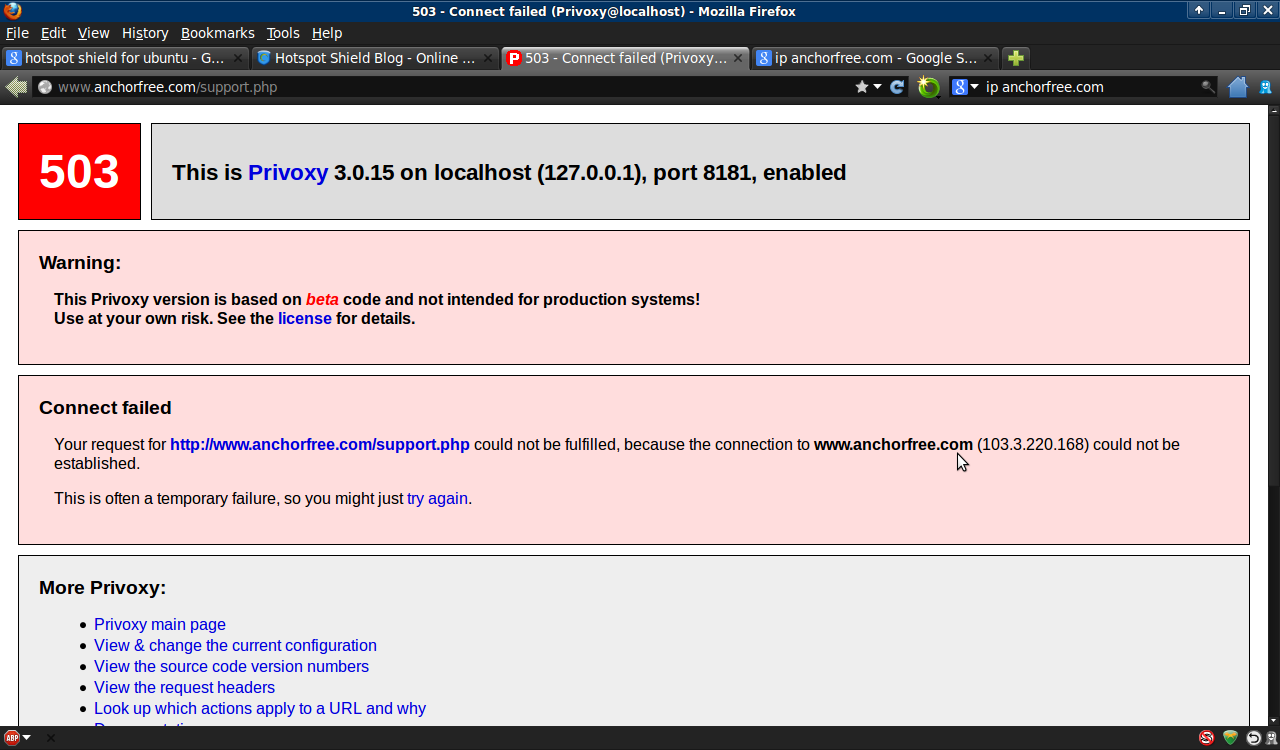Switch to 'ip anchorfree.com - Google S...' tab

coord(875,58)
